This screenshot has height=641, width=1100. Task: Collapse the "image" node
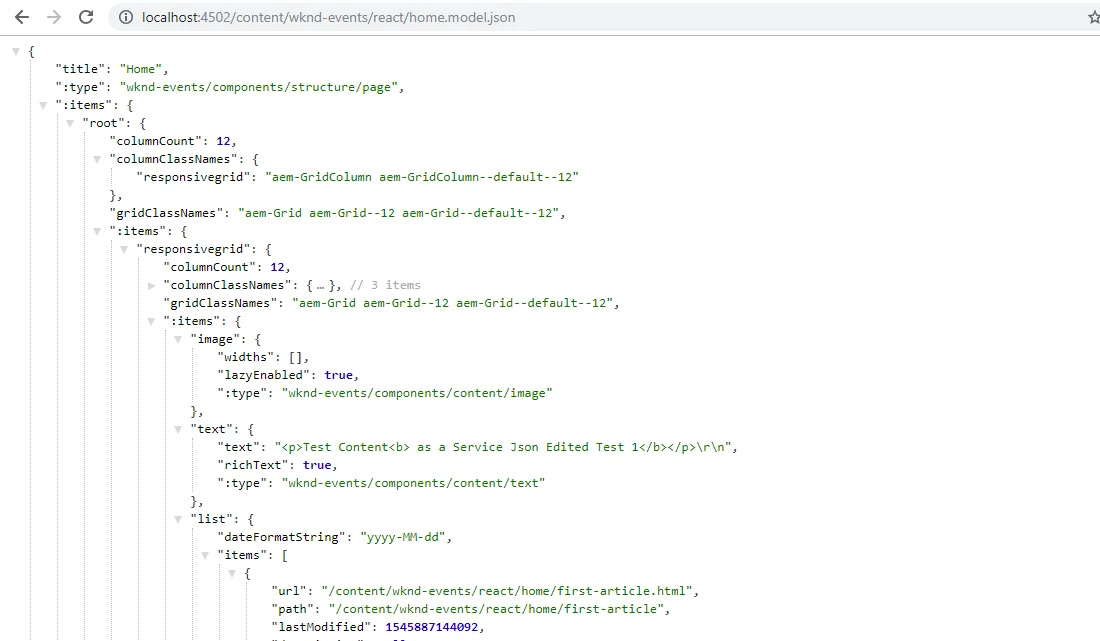[x=177, y=339]
